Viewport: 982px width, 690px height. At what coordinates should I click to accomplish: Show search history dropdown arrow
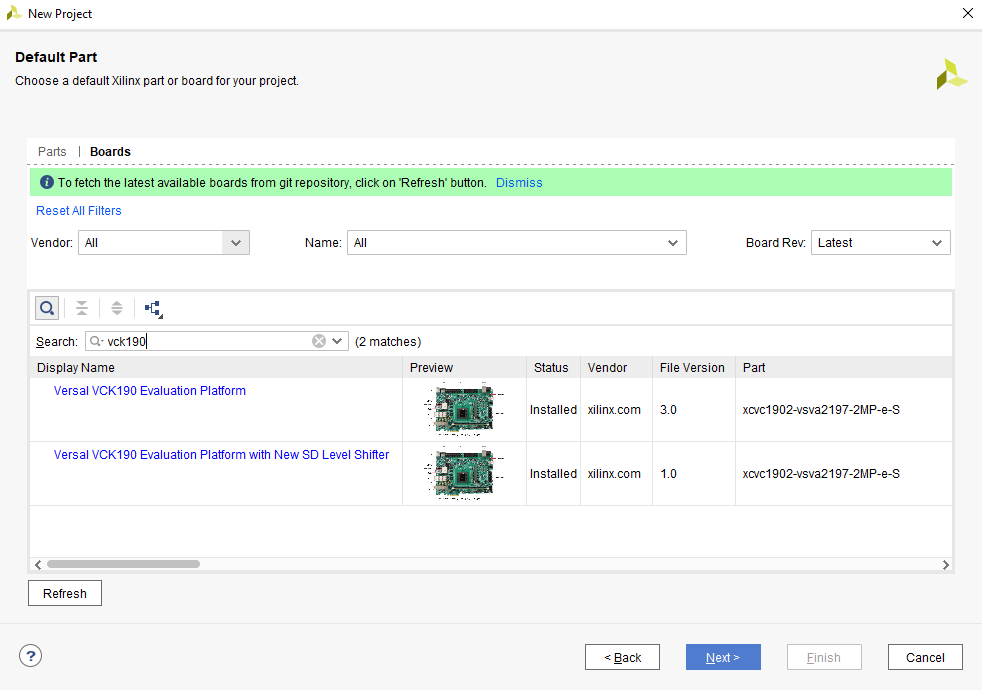click(338, 341)
